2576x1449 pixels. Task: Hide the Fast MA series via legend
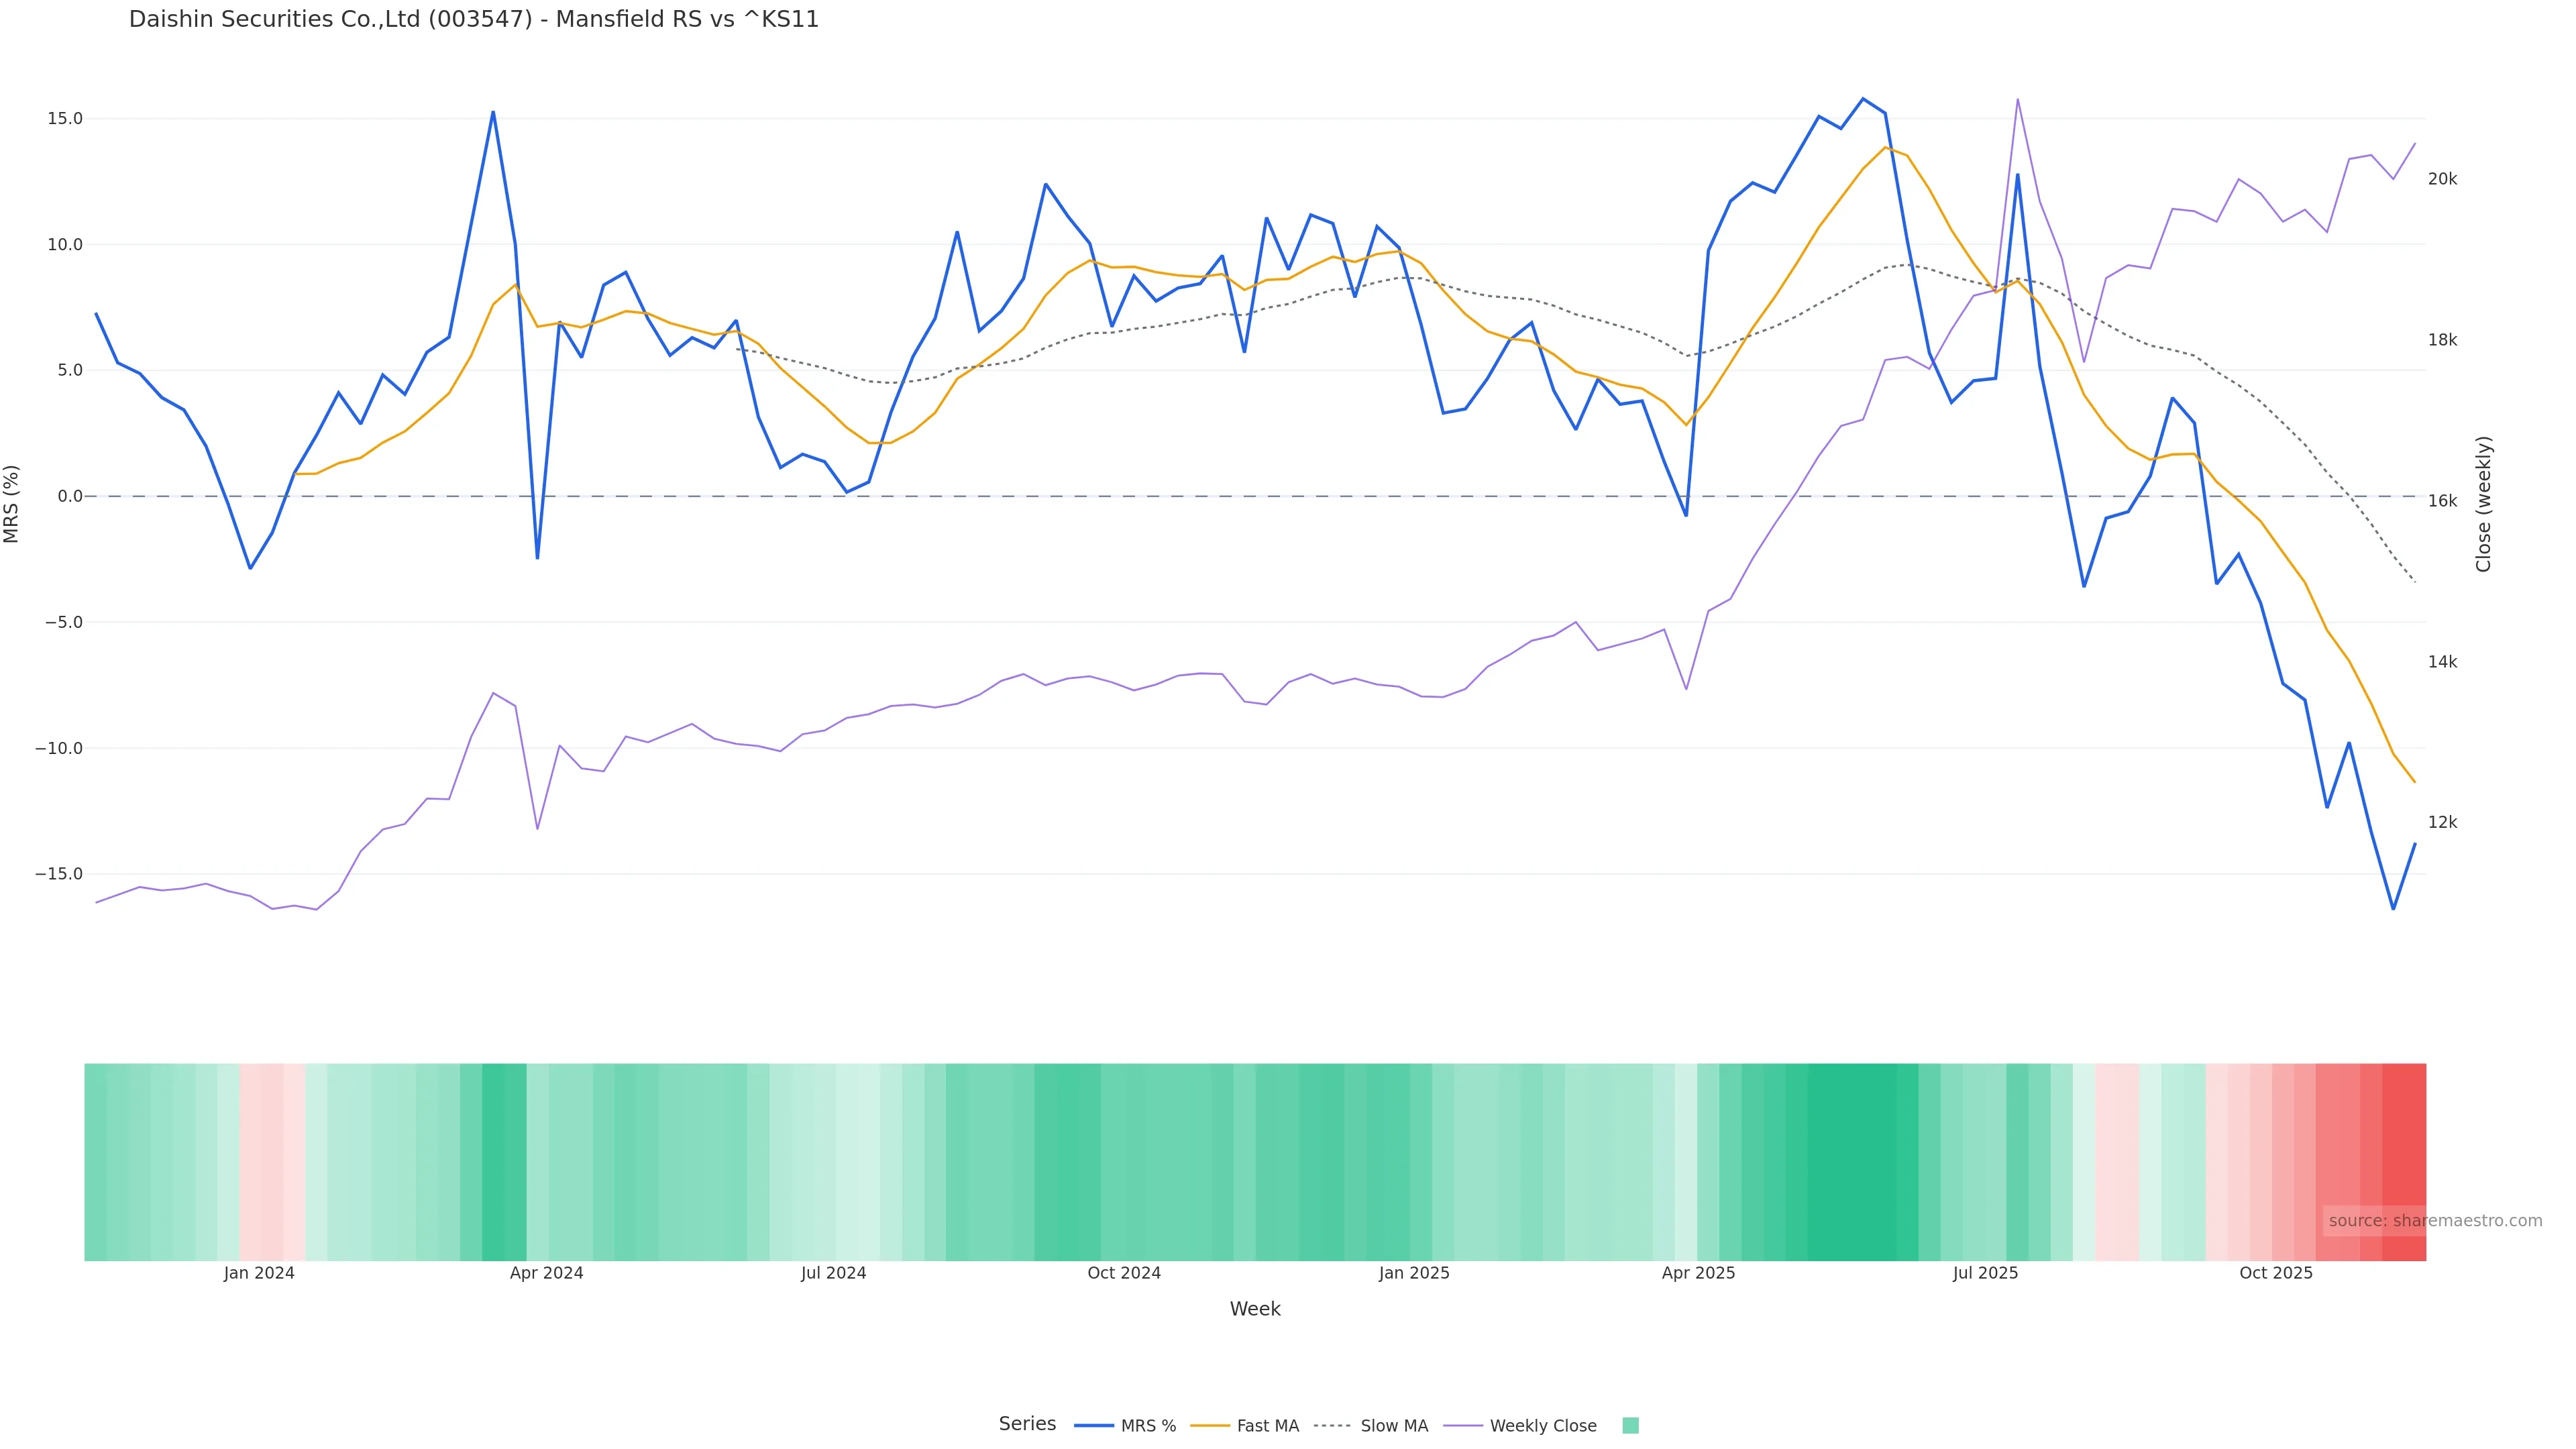[x=1267, y=1426]
